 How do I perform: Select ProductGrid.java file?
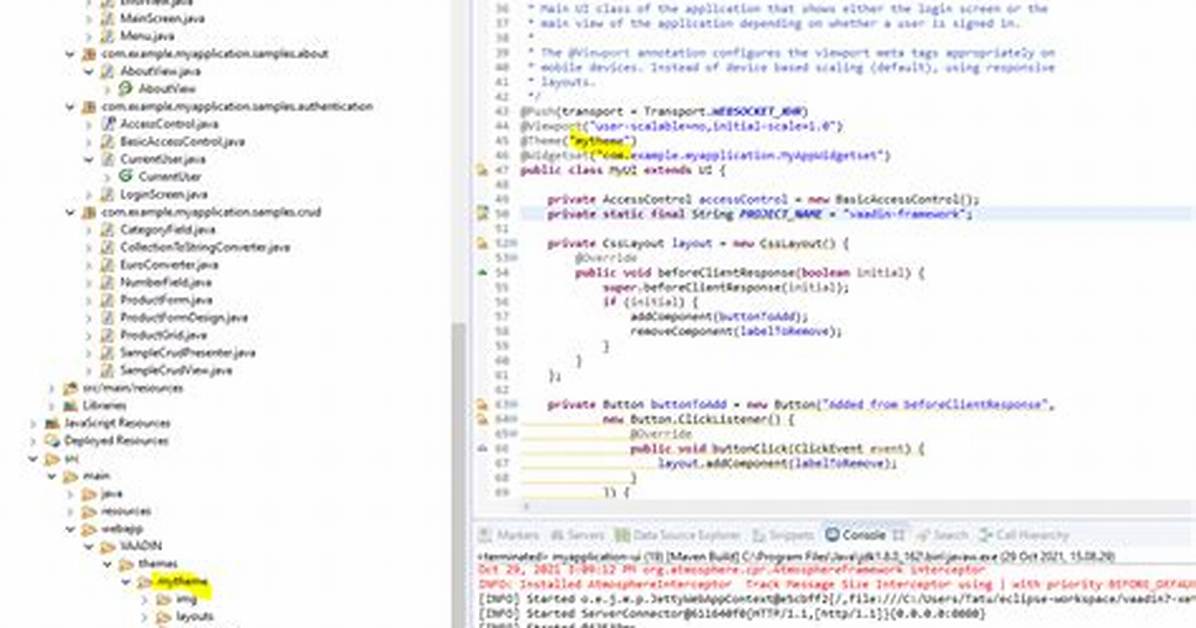(163, 335)
